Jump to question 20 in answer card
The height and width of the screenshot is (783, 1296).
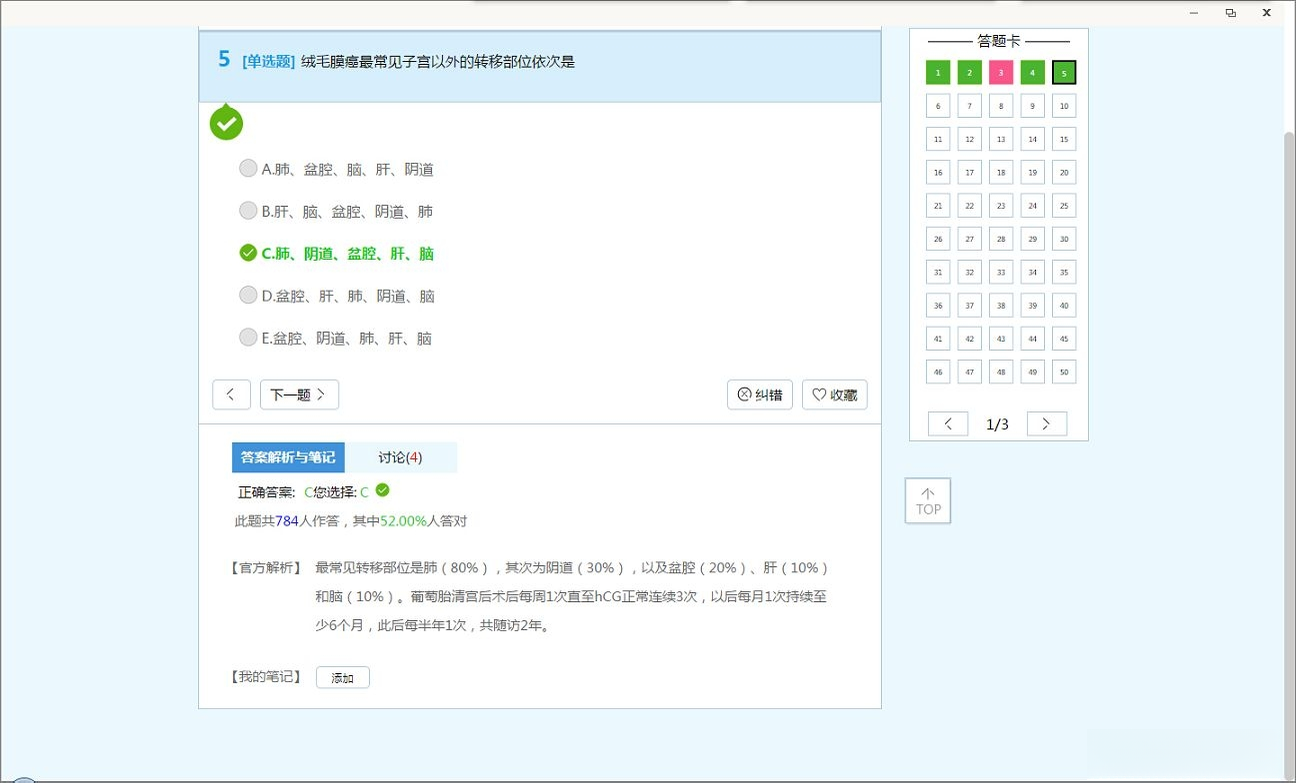click(x=1064, y=172)
